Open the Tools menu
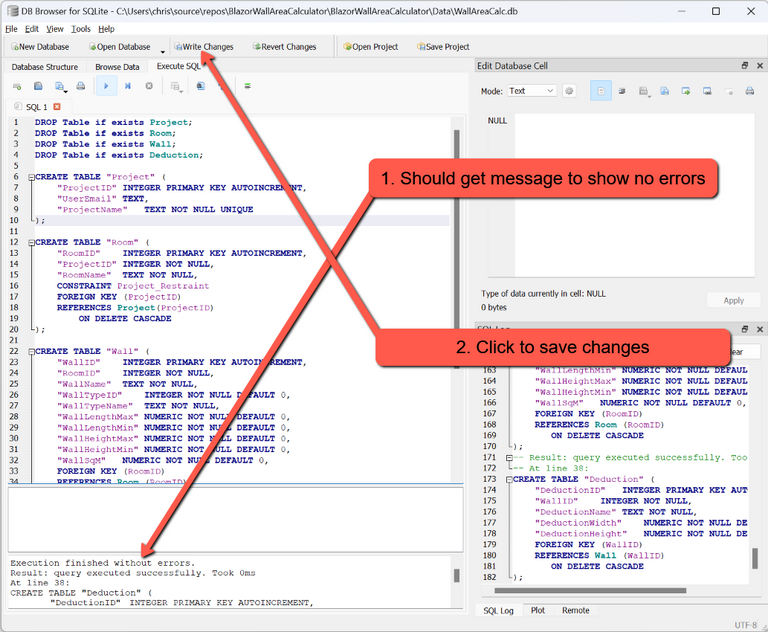 [x=81, y=29]
